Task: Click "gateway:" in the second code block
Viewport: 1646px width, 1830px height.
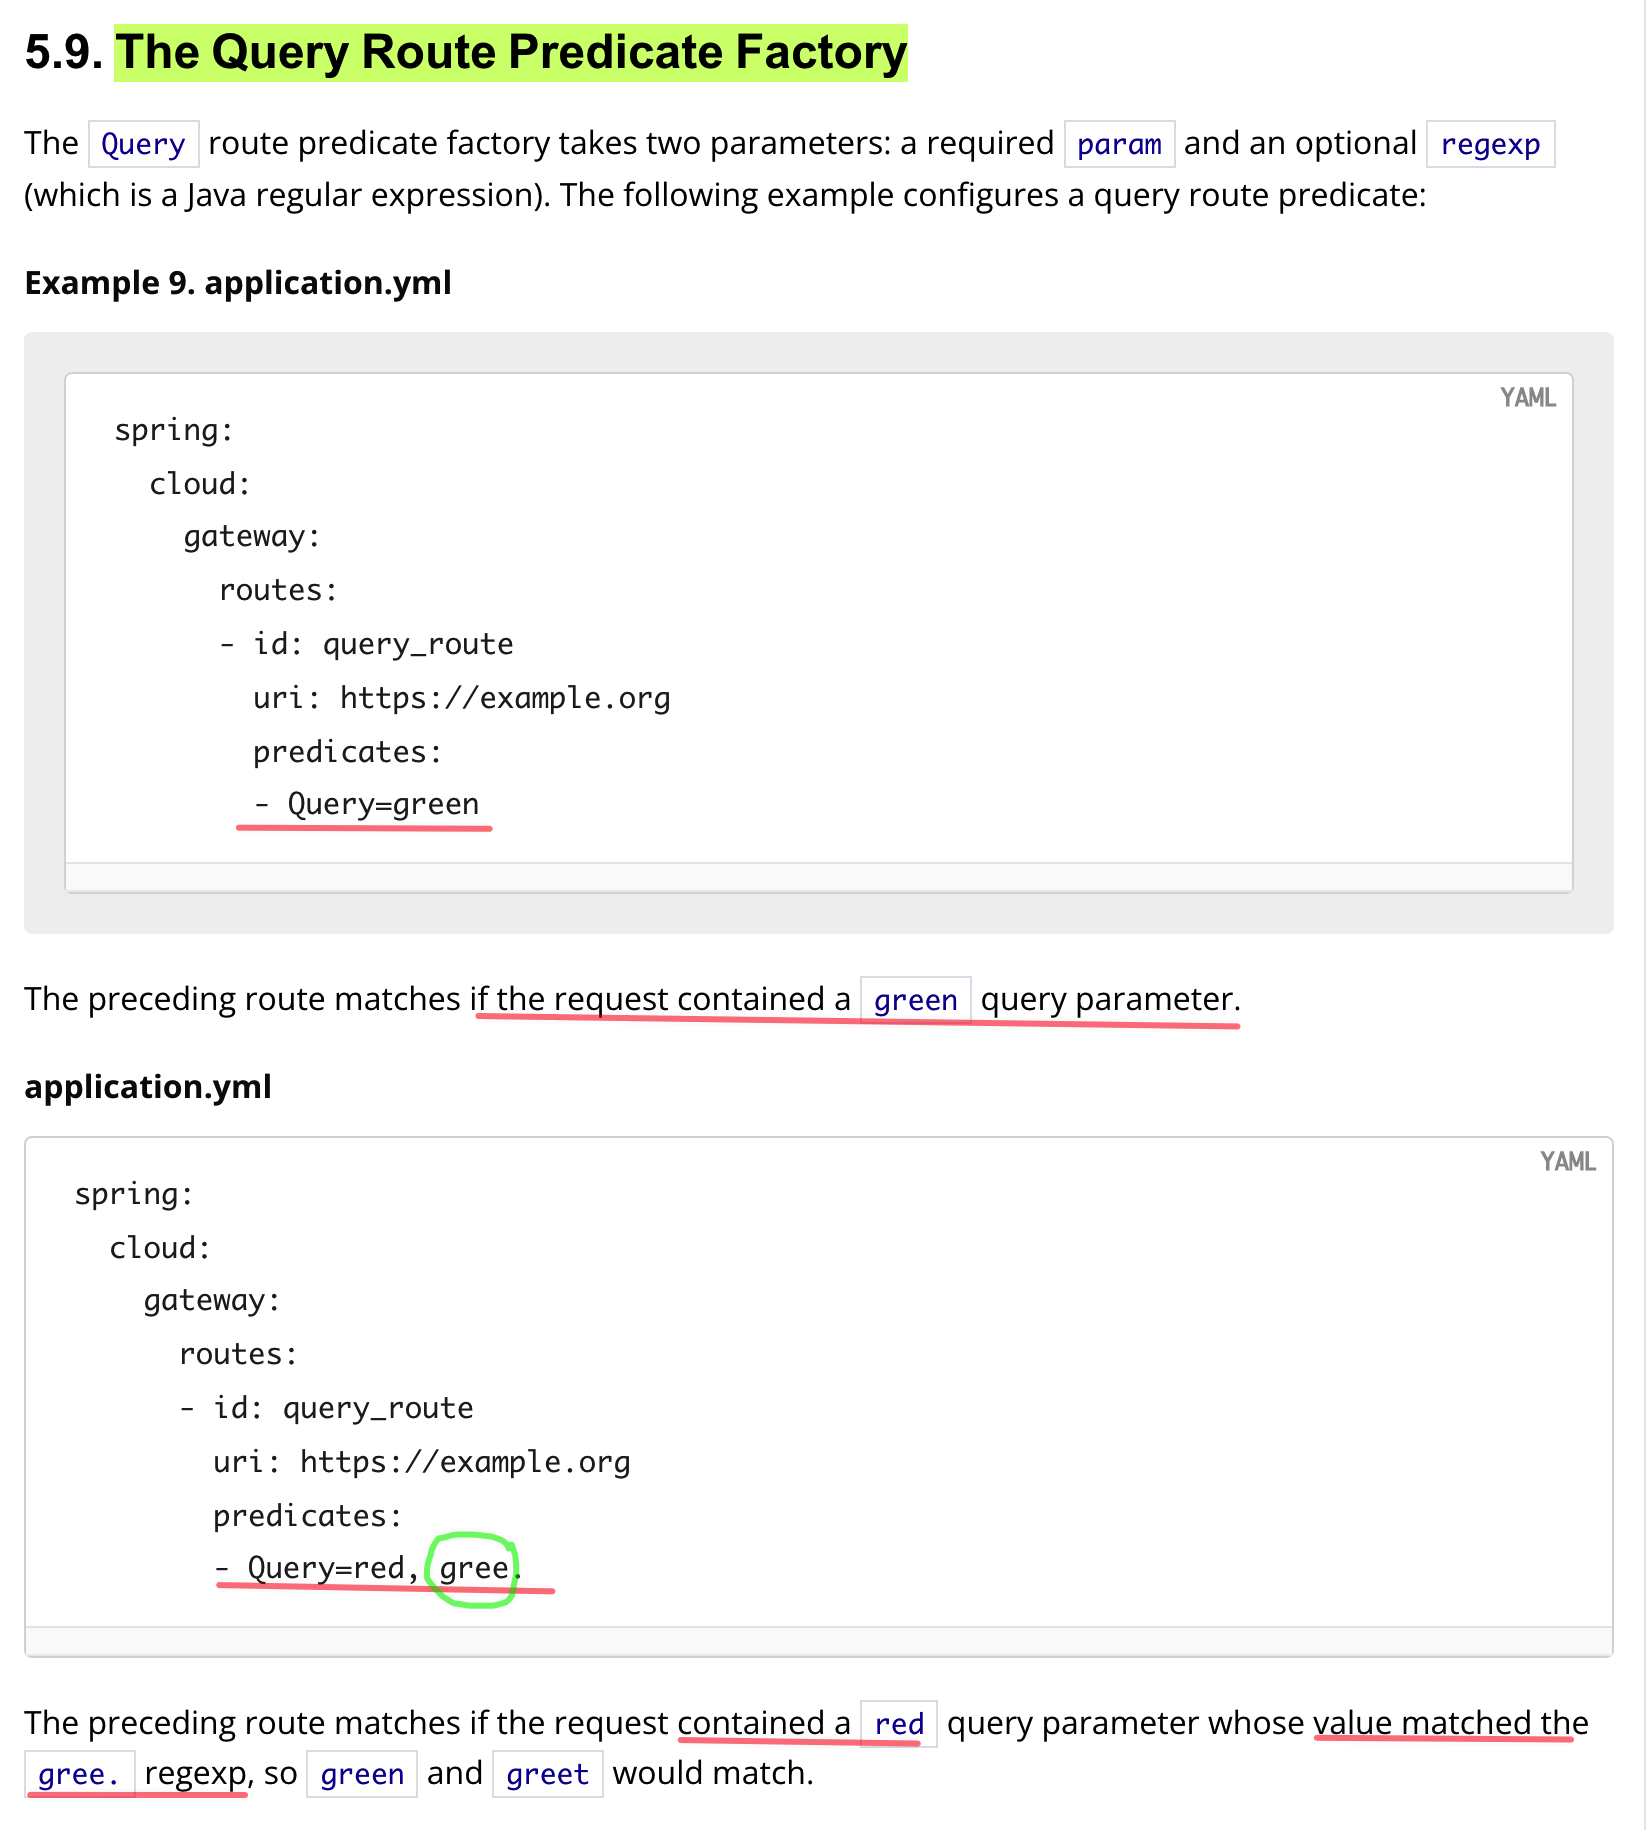Action: [212, 1300]
